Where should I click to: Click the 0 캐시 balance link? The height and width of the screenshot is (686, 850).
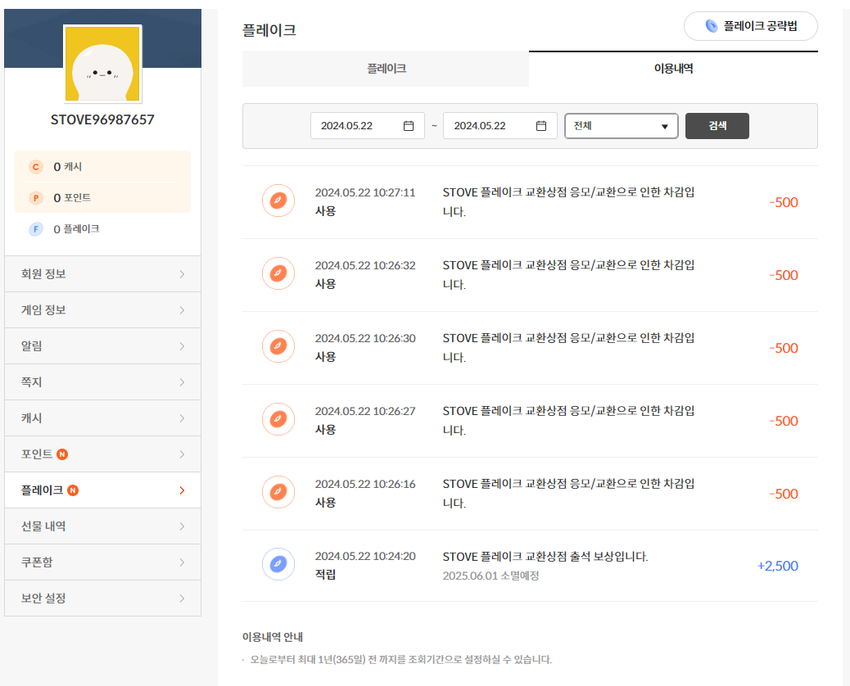pos(68,167)
